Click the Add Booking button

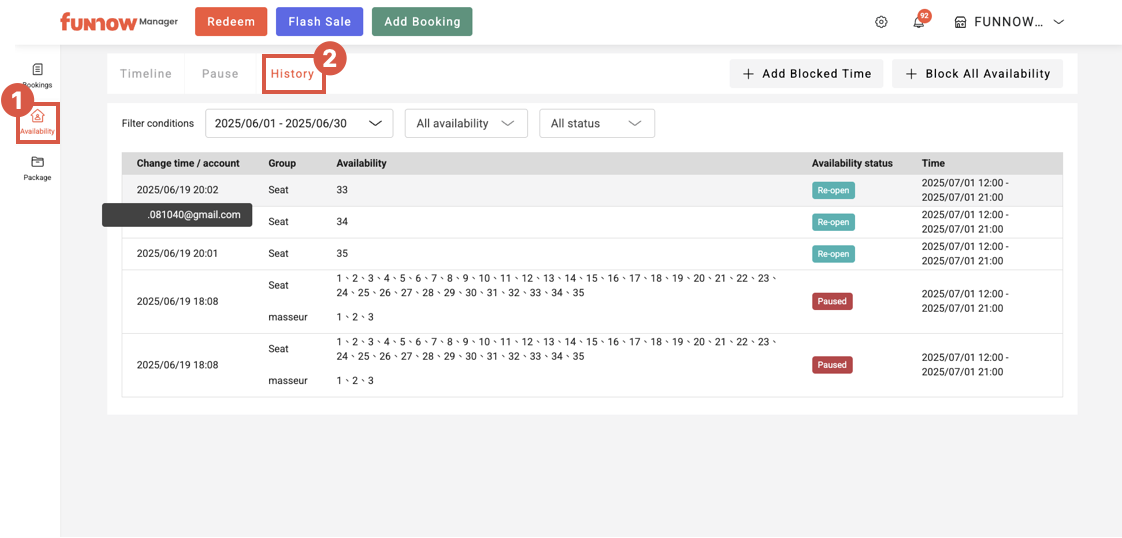point(422,21)
